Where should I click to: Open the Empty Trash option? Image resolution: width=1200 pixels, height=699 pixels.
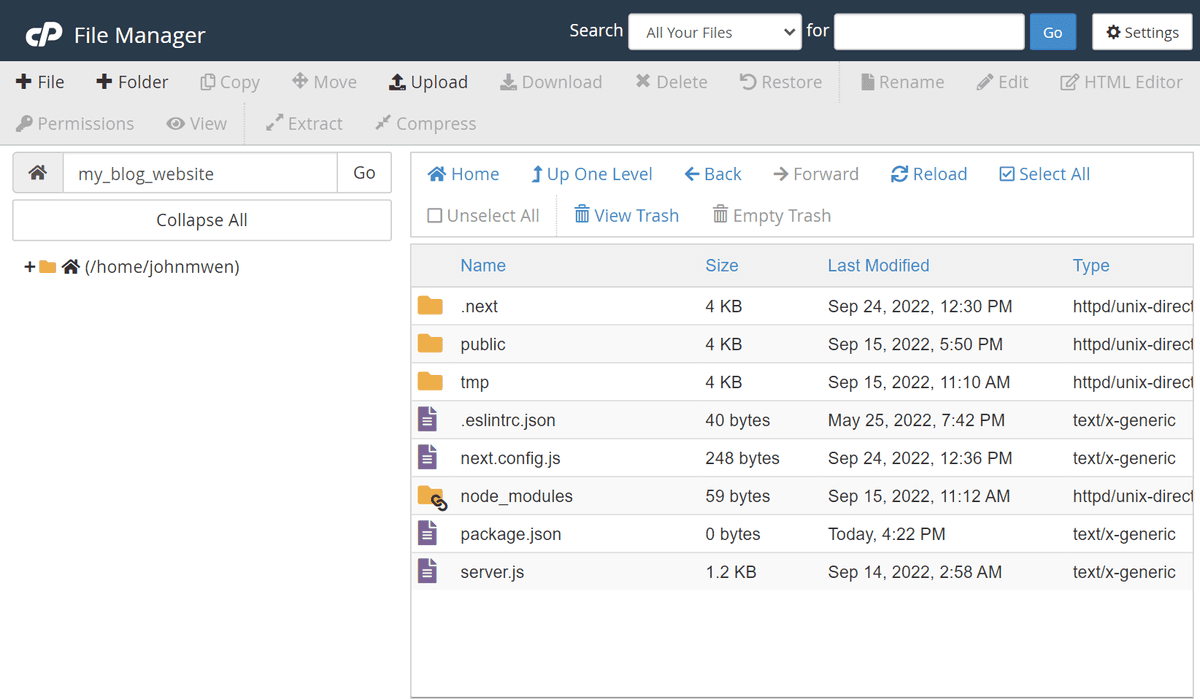click(x=771, y=215)
